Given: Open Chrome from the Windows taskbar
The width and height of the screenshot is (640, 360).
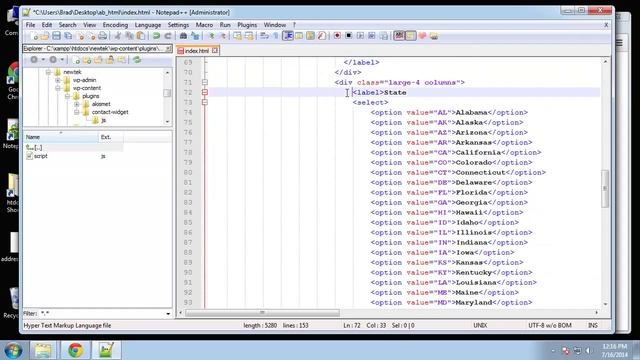Looking at the screenshot, I should (76, 350).
